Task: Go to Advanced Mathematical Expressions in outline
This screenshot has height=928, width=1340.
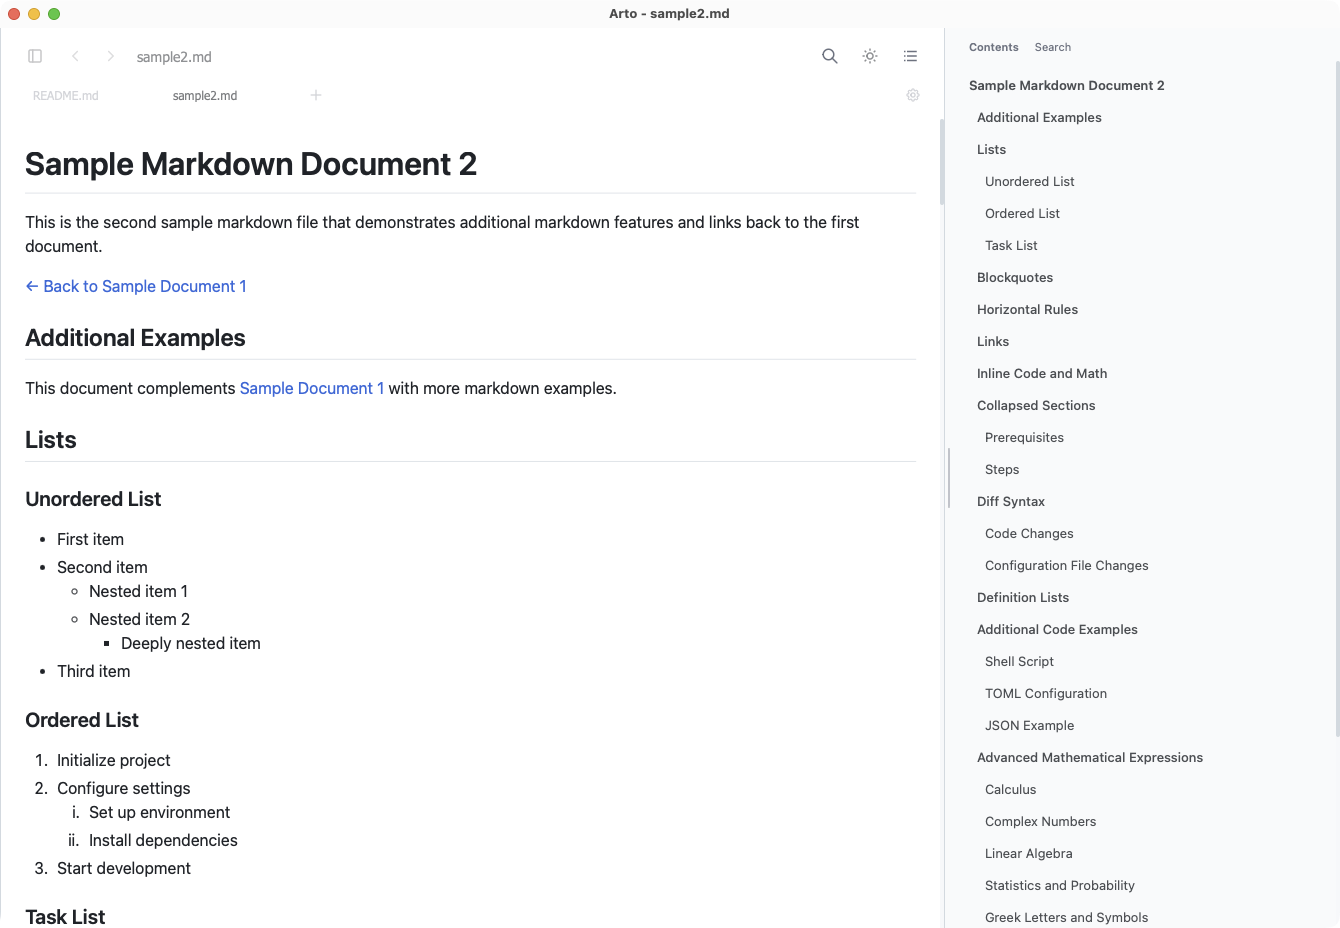Action: pos(1089,757)
